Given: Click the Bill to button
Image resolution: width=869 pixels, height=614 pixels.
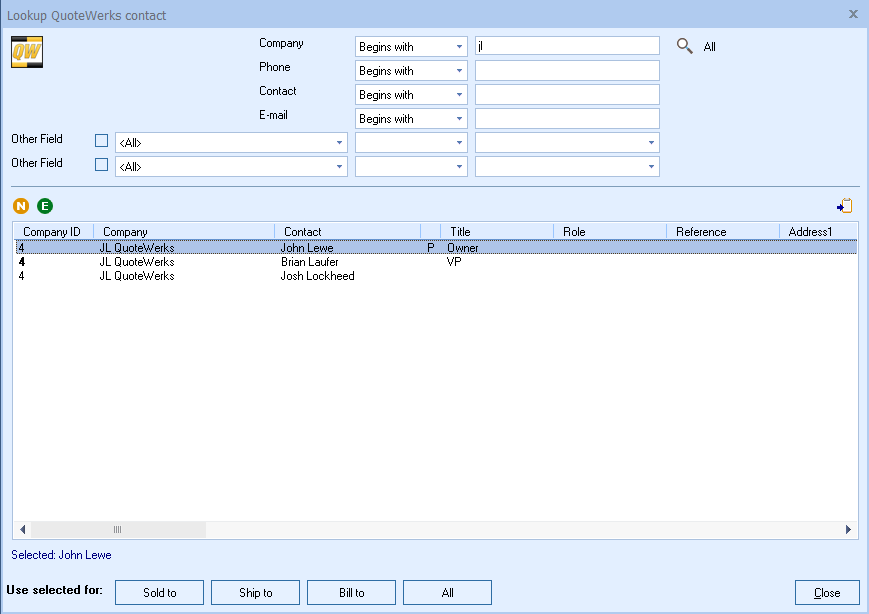Looking at the screenshot, I should 351,592.
